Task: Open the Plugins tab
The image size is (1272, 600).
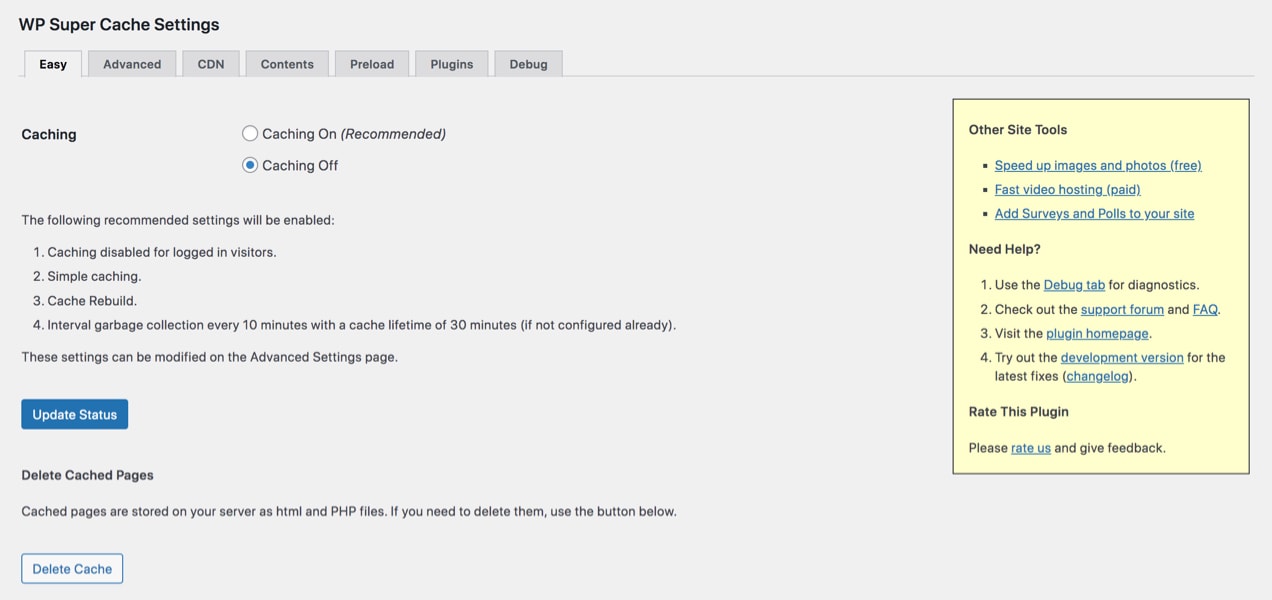Action: point(452,64)
